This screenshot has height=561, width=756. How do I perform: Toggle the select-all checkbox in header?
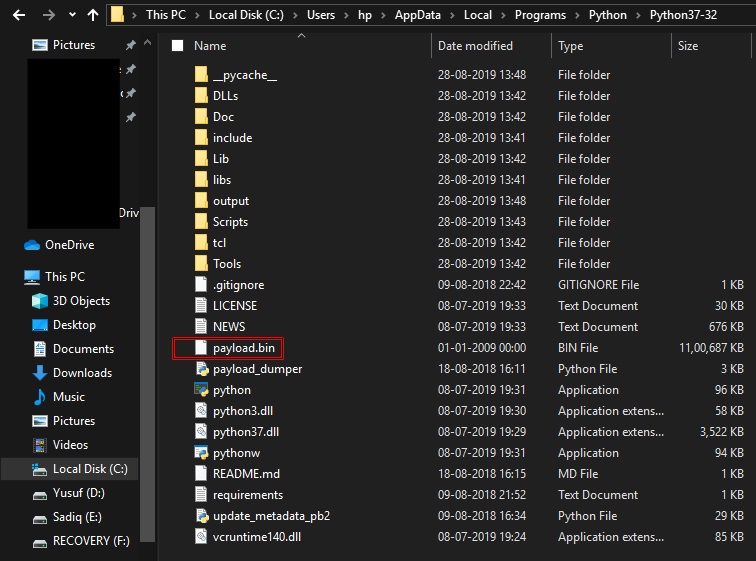click(177, 46)
